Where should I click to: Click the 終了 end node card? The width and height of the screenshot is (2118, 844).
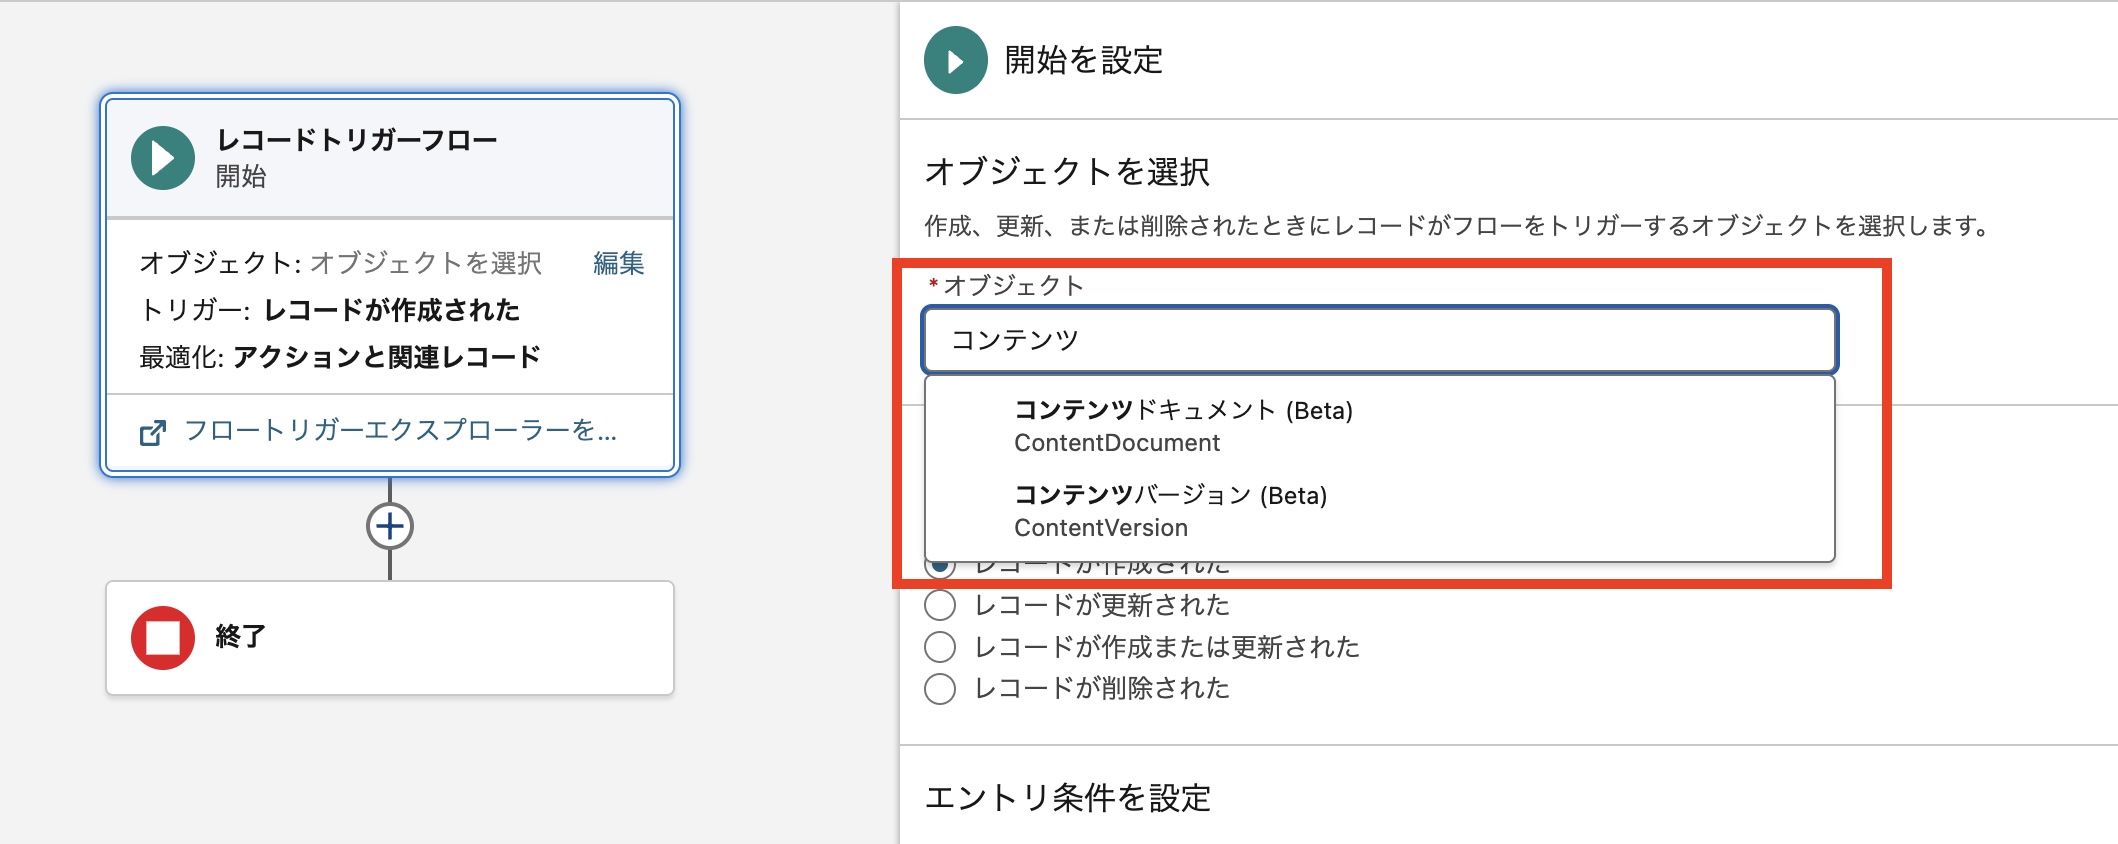click(390, 637)
